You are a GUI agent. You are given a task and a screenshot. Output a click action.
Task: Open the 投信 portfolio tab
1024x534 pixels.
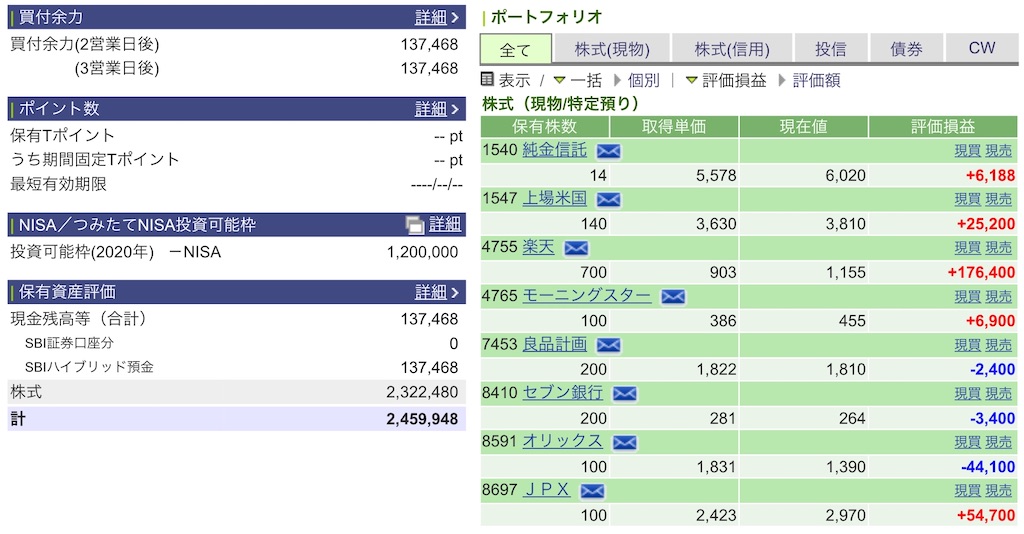click(831, 49)
